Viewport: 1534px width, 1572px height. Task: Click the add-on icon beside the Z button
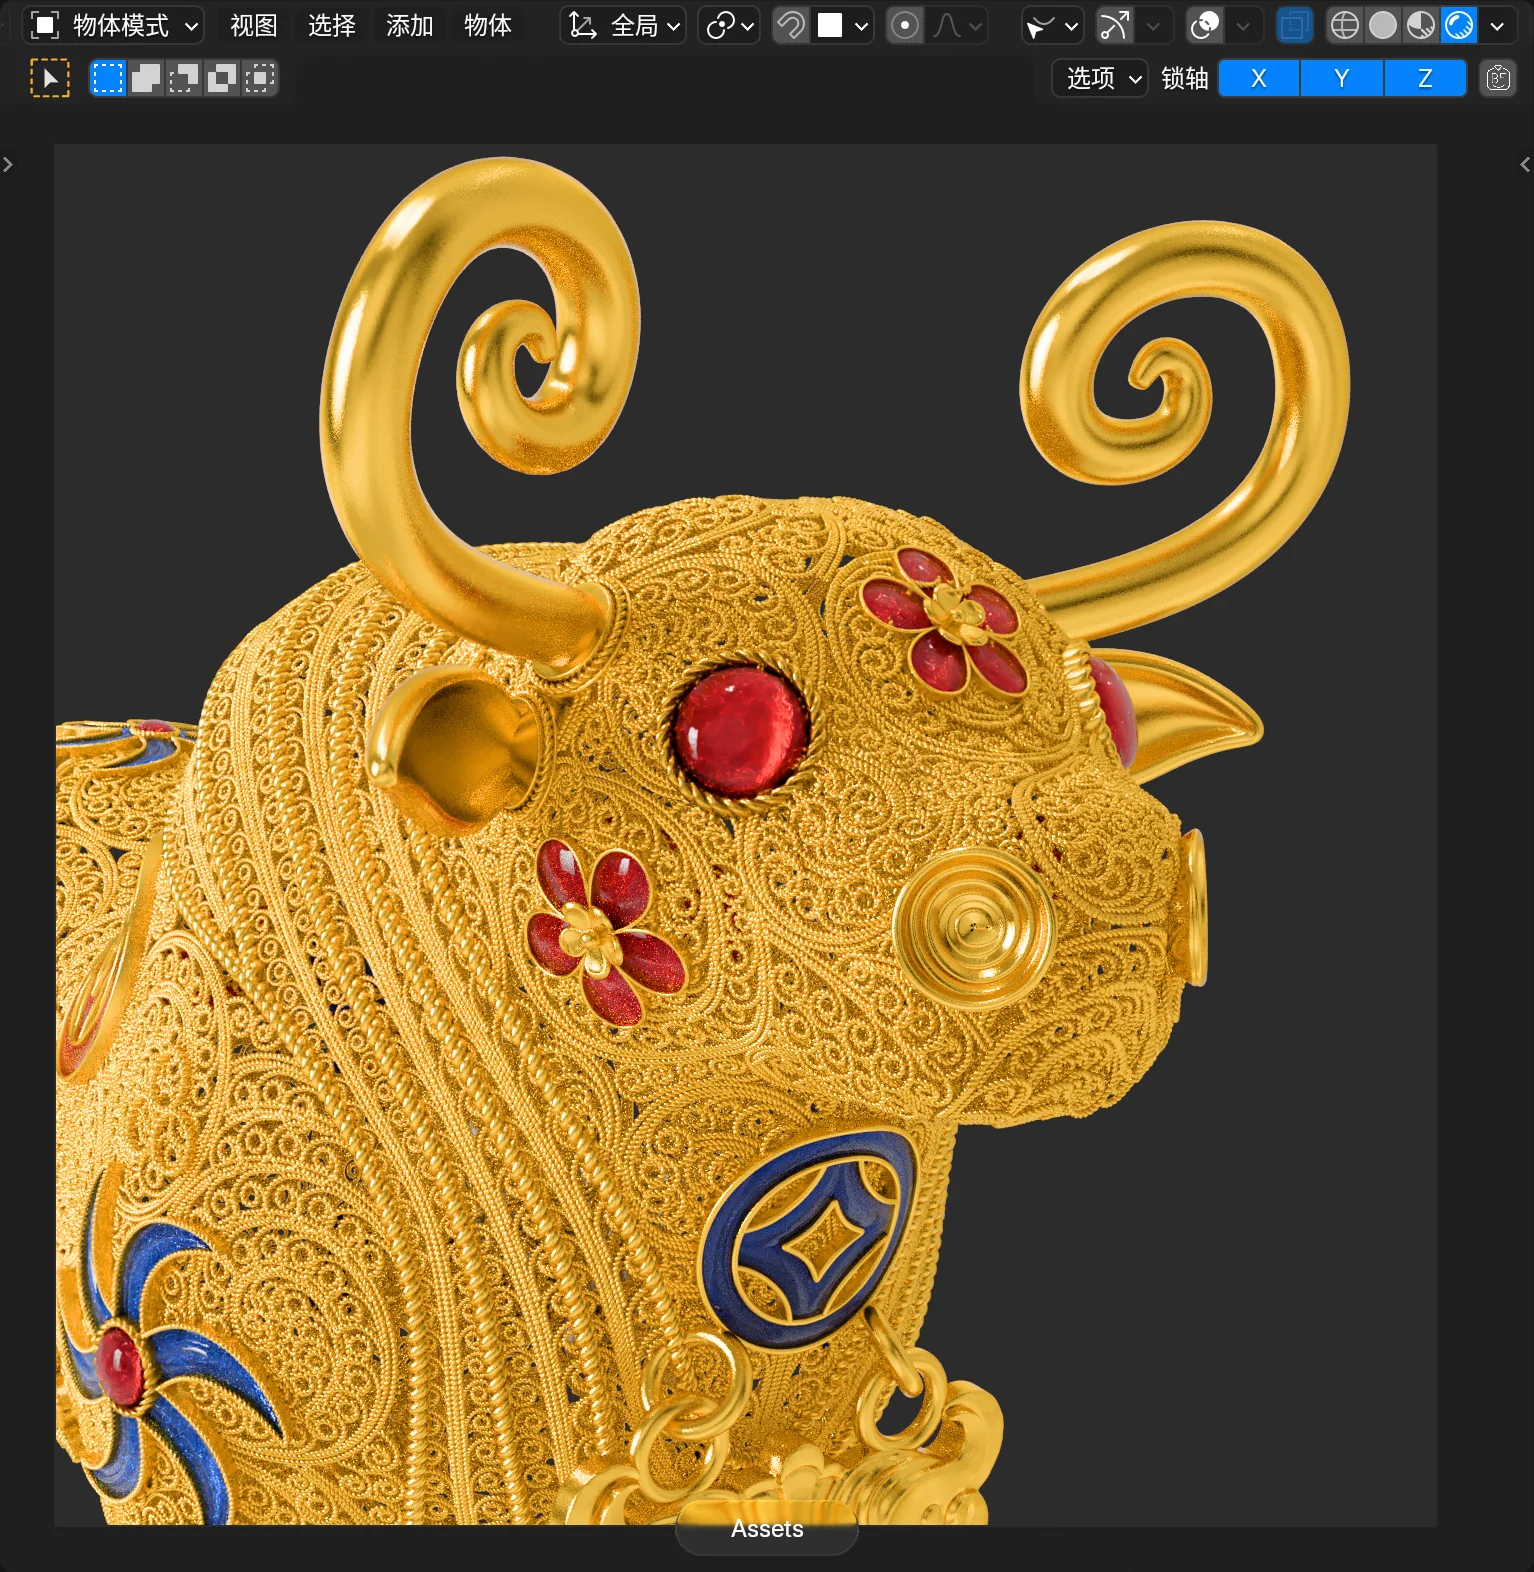(1498, 78)
